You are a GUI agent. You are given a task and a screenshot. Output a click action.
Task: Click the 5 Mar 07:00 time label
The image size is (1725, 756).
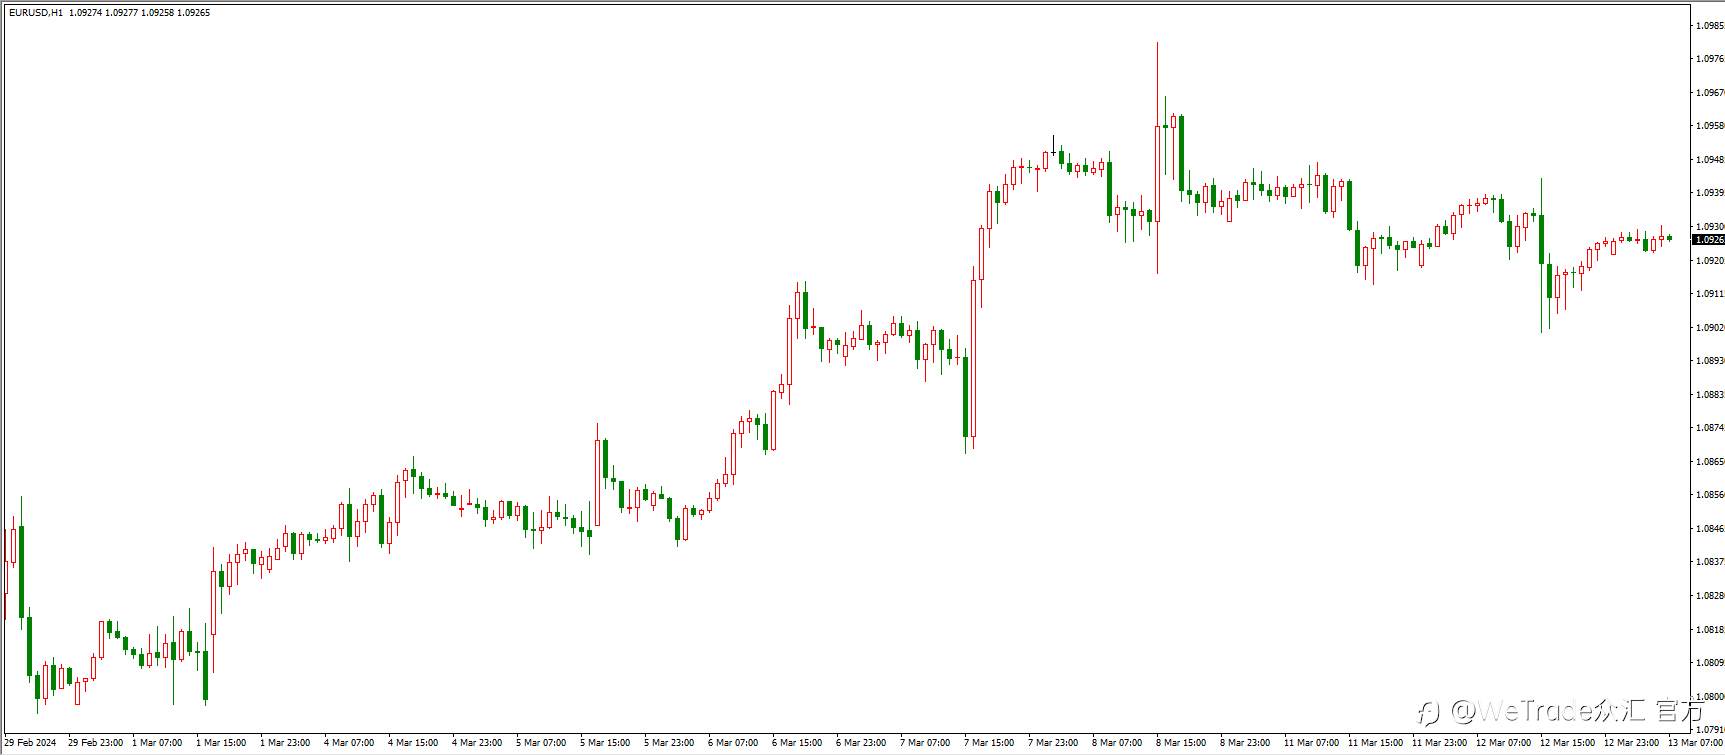(541, 743)
